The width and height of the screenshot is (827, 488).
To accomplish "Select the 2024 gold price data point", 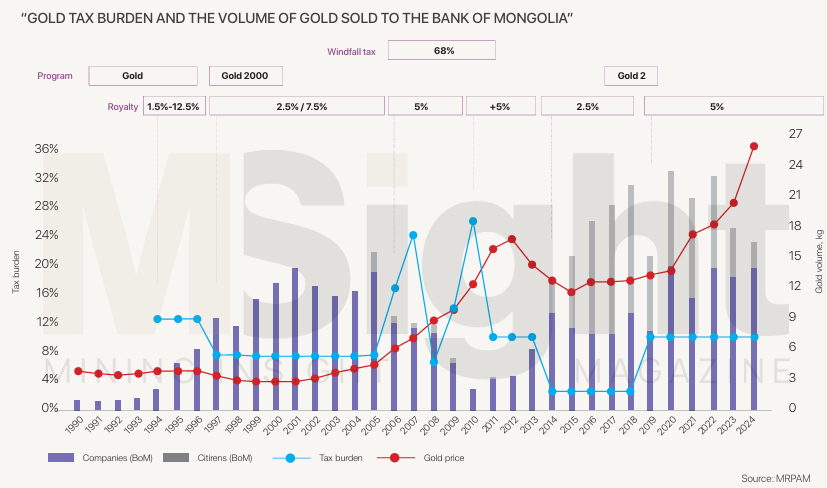I will [754, 147].
